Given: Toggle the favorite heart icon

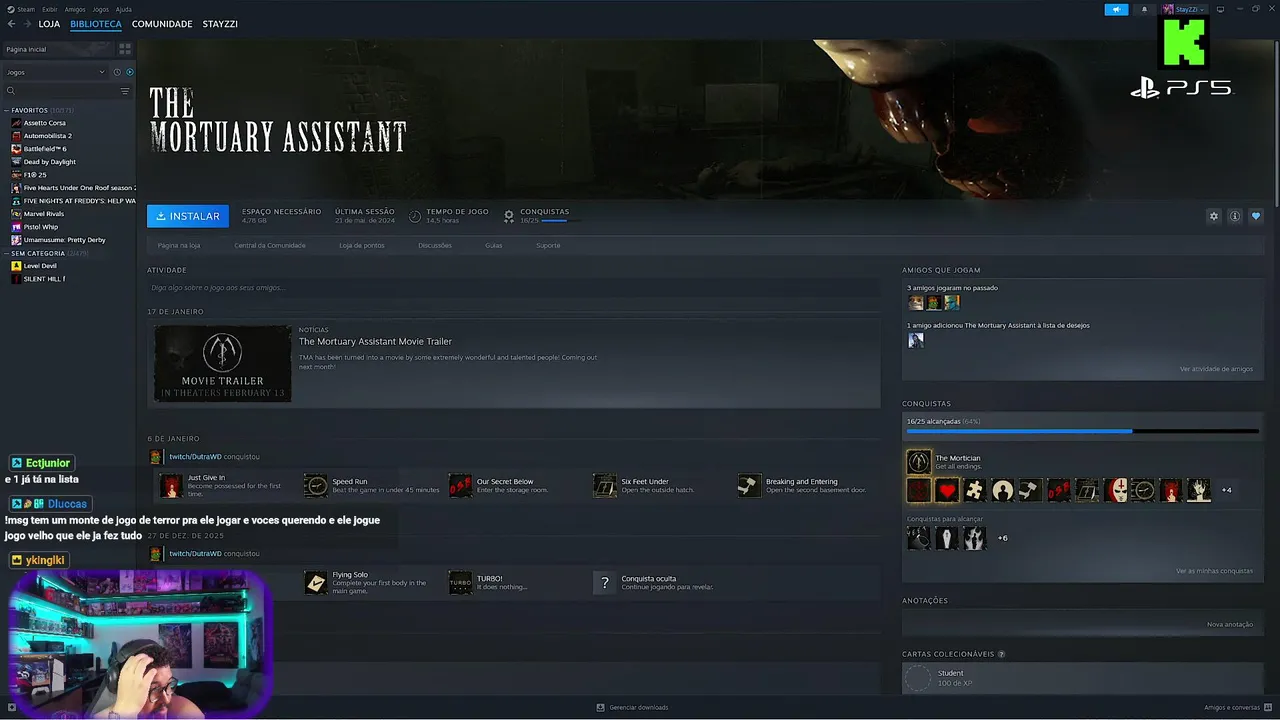Looking at the screenshot, I should coord(1256,216).
